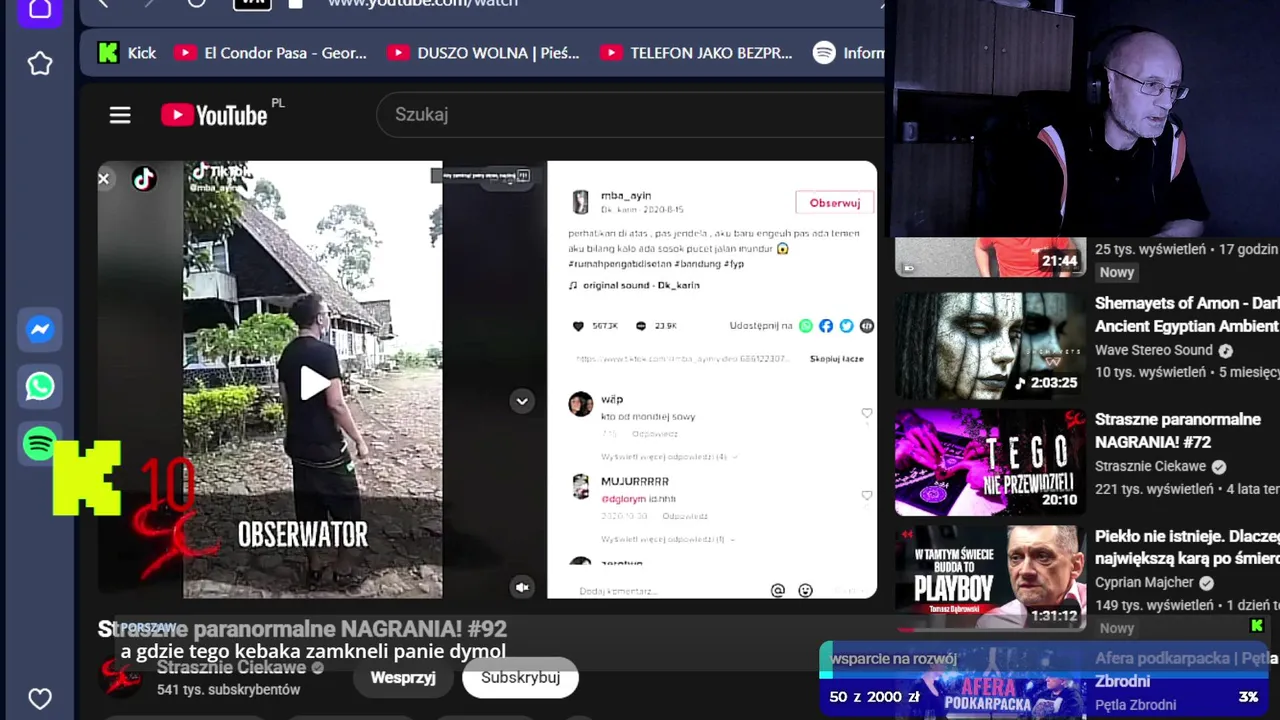Open the emoji picker icon in comment box
The height and width of the screenshot is (720, 1280).
coord(805,591)
